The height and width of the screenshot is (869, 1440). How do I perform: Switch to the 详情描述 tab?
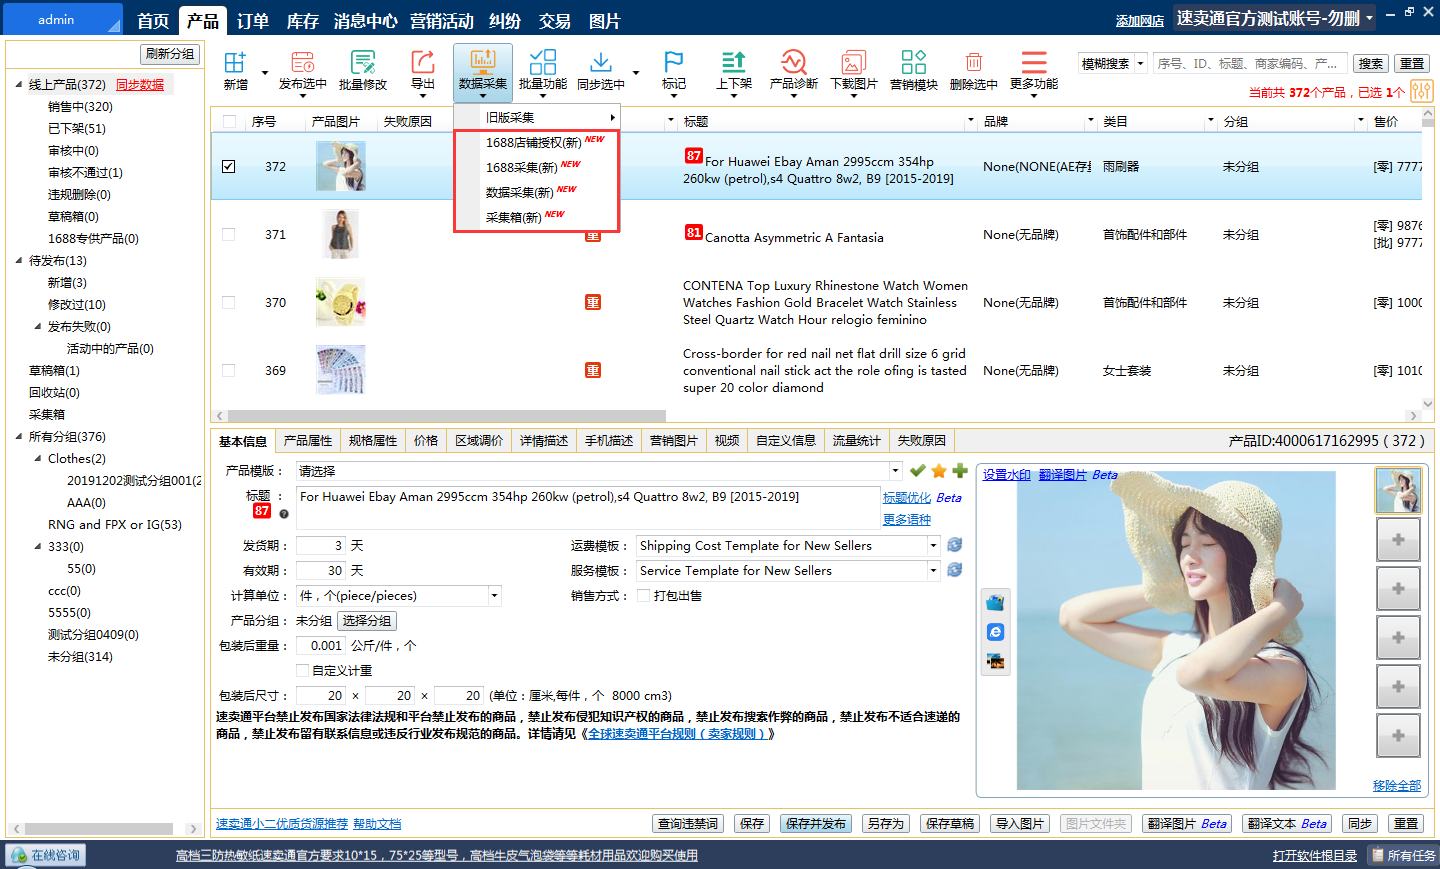click(544, 440)
